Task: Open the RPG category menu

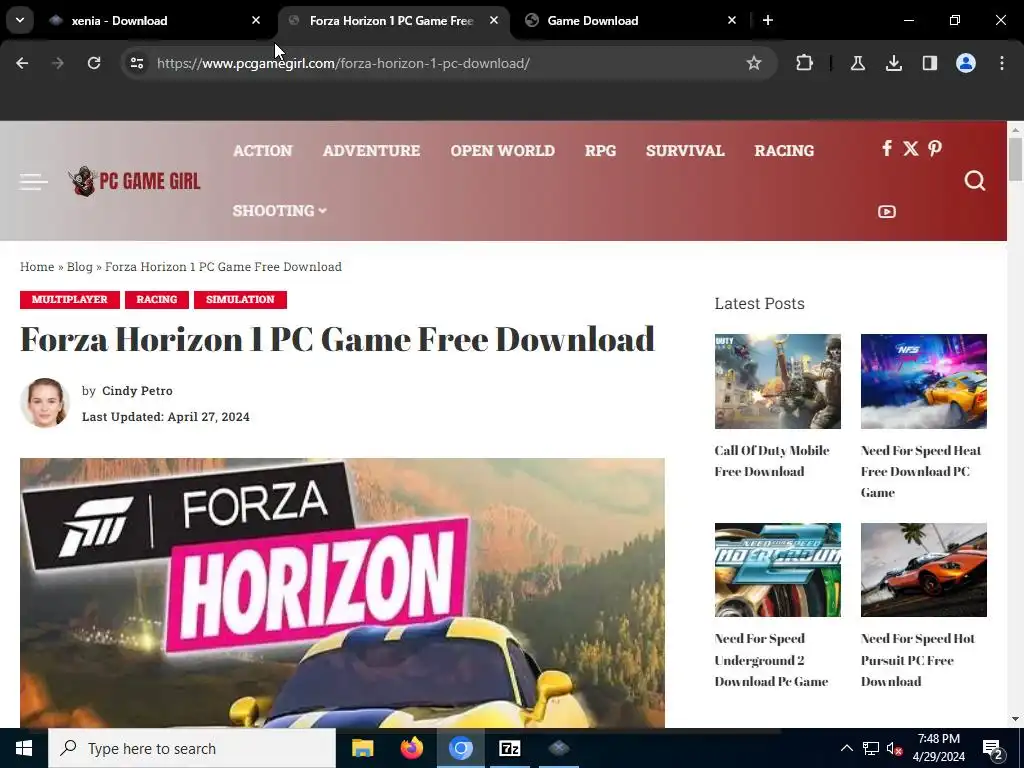Action: click(x=600, y=150)
